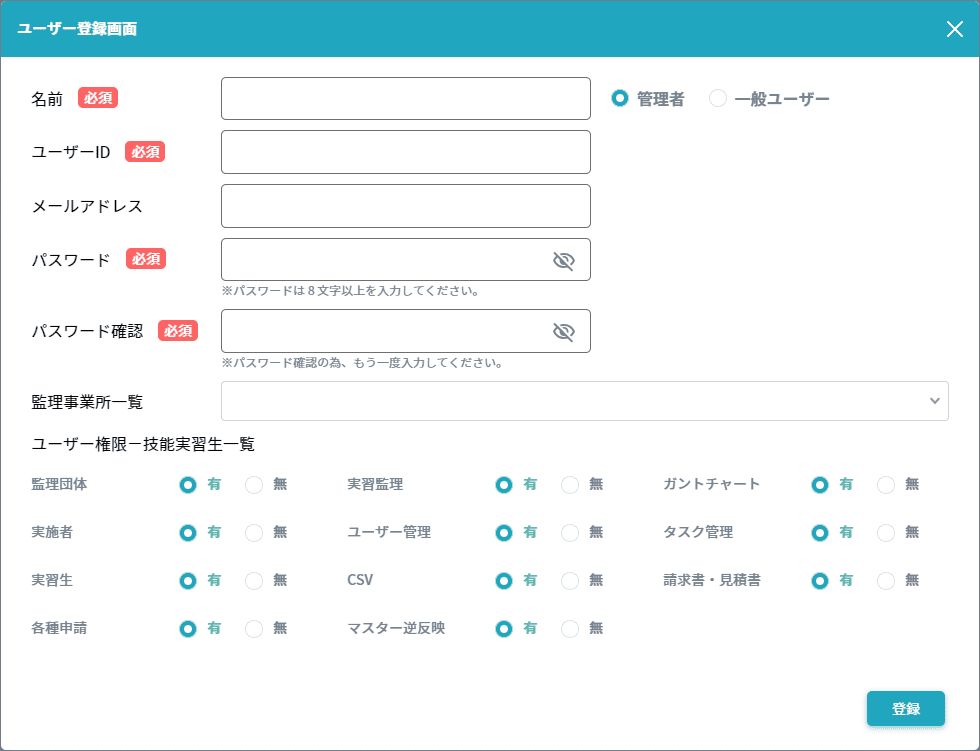Select 無 for ユーザー管理 permission

click(570, 533)
